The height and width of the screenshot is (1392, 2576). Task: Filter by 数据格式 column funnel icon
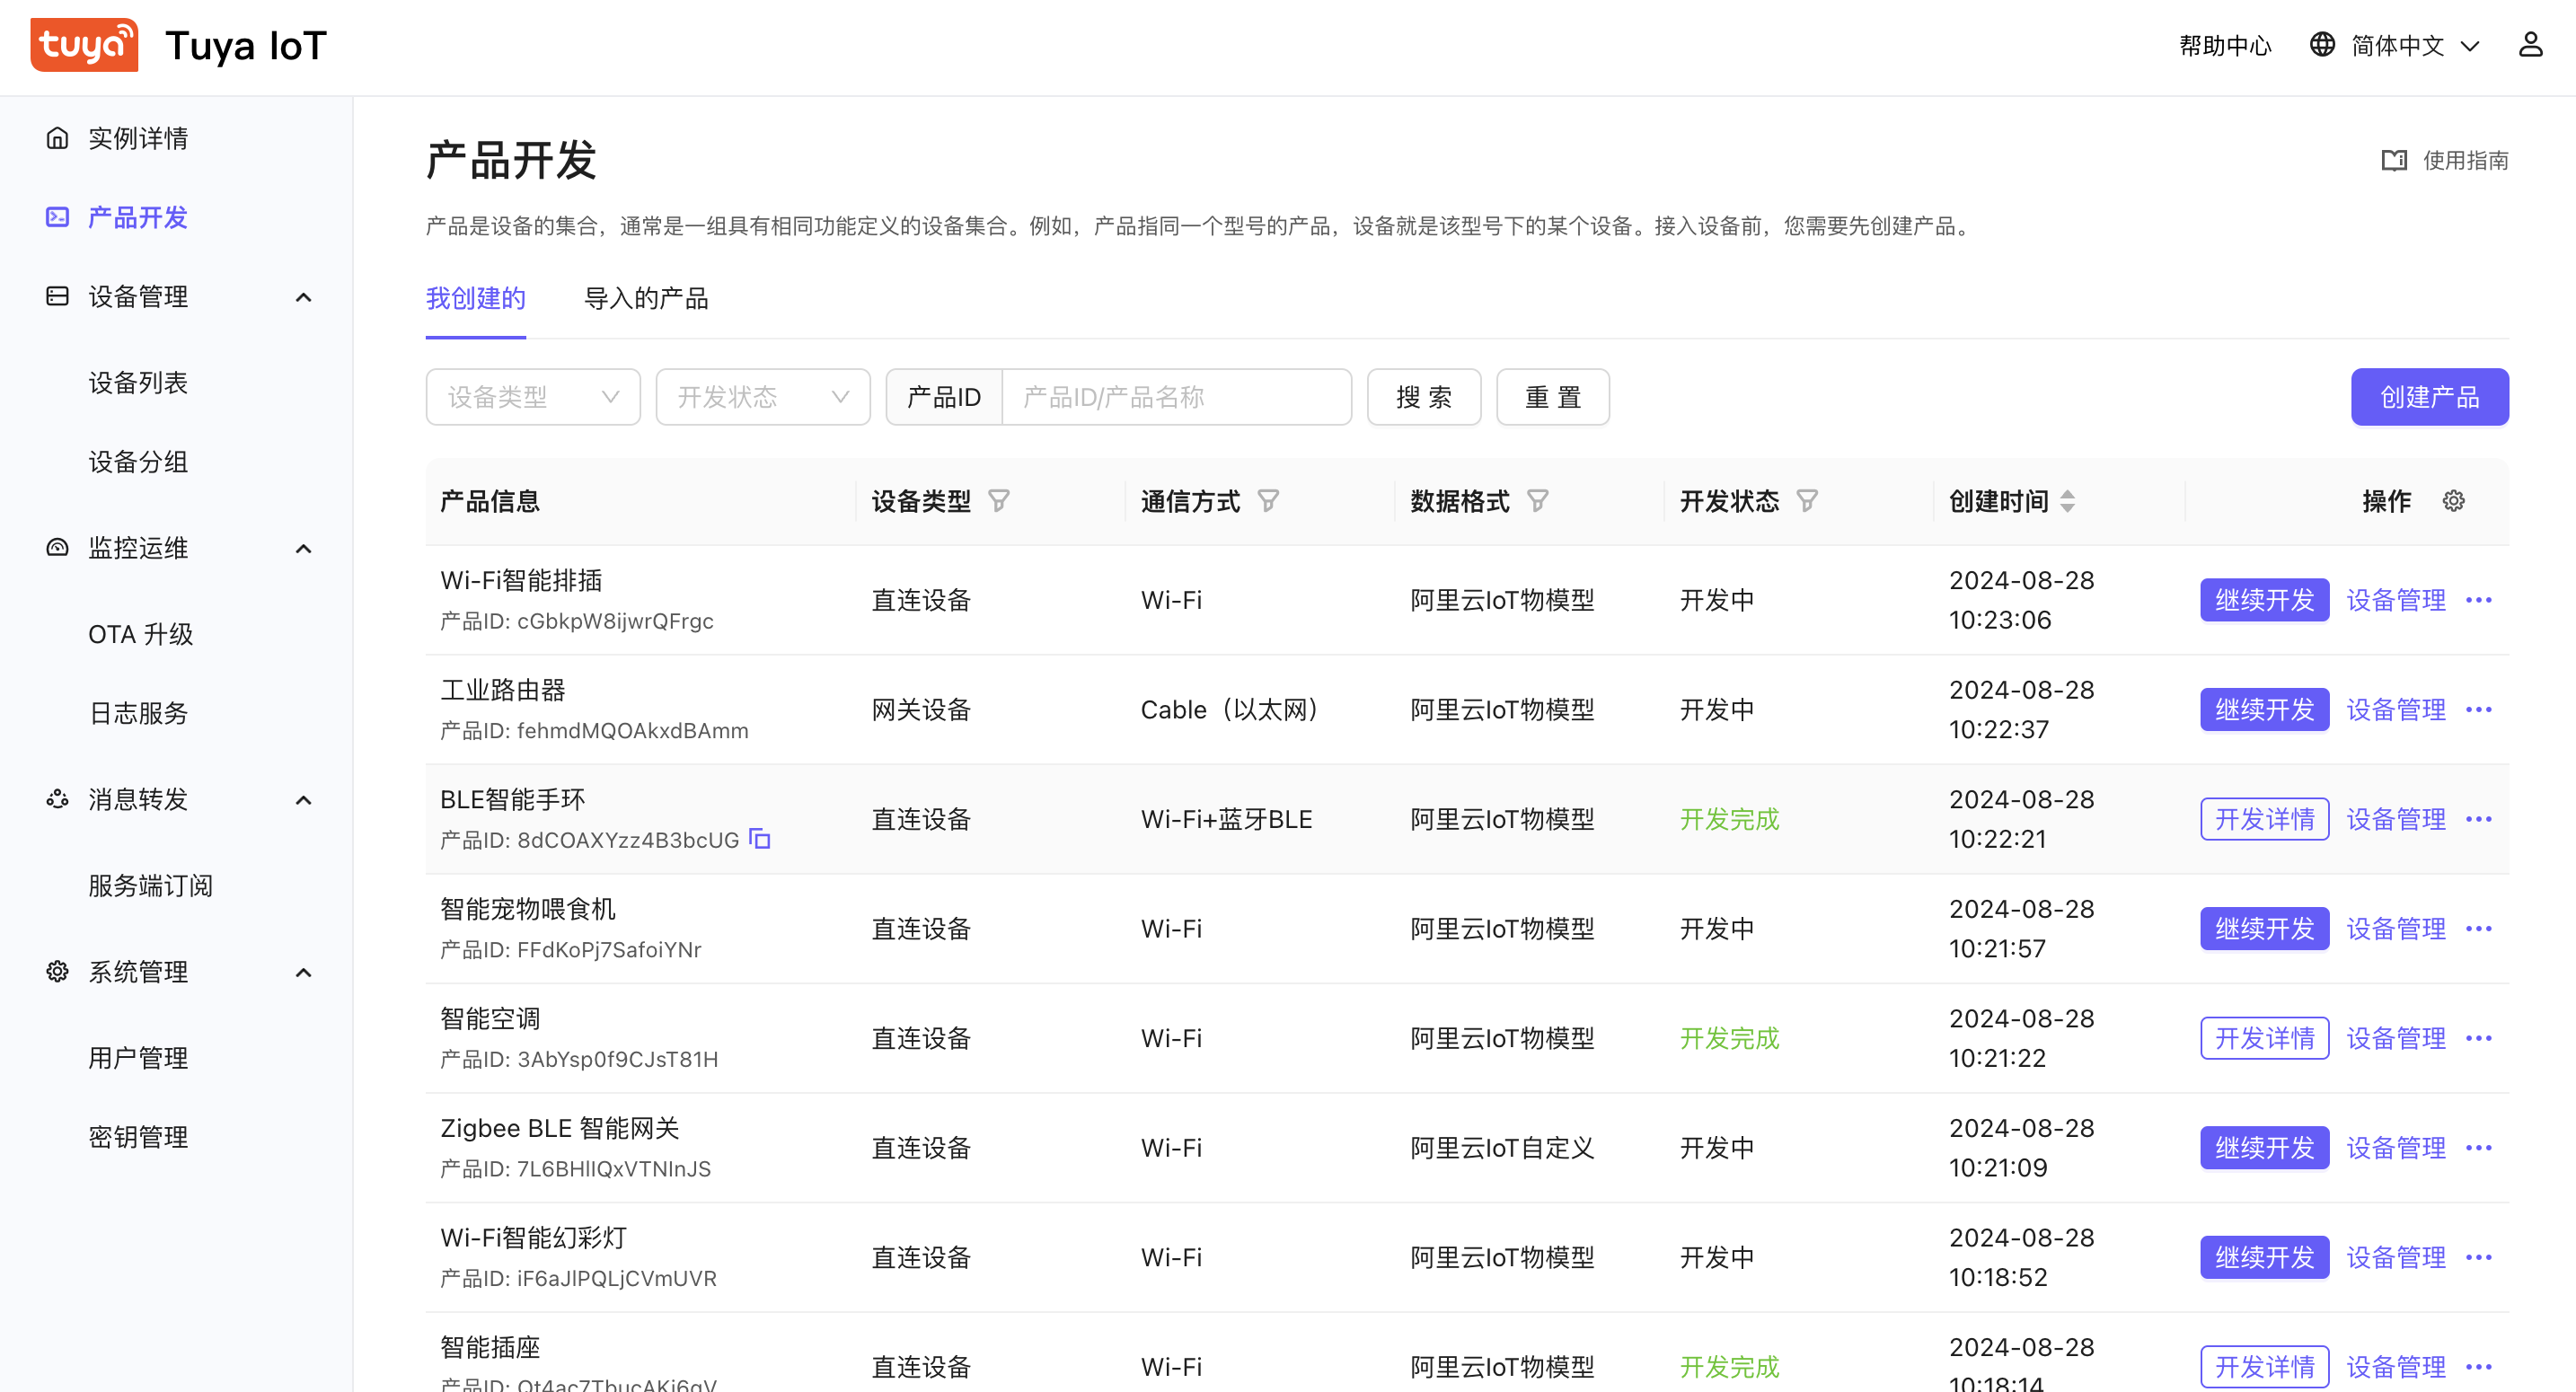click(1538, 501)
